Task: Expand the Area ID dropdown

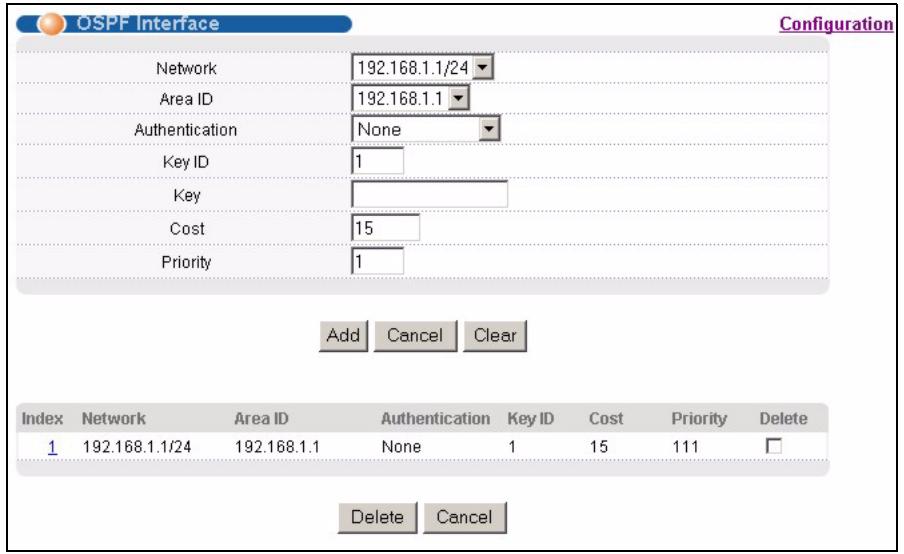Action: [410, 99]
